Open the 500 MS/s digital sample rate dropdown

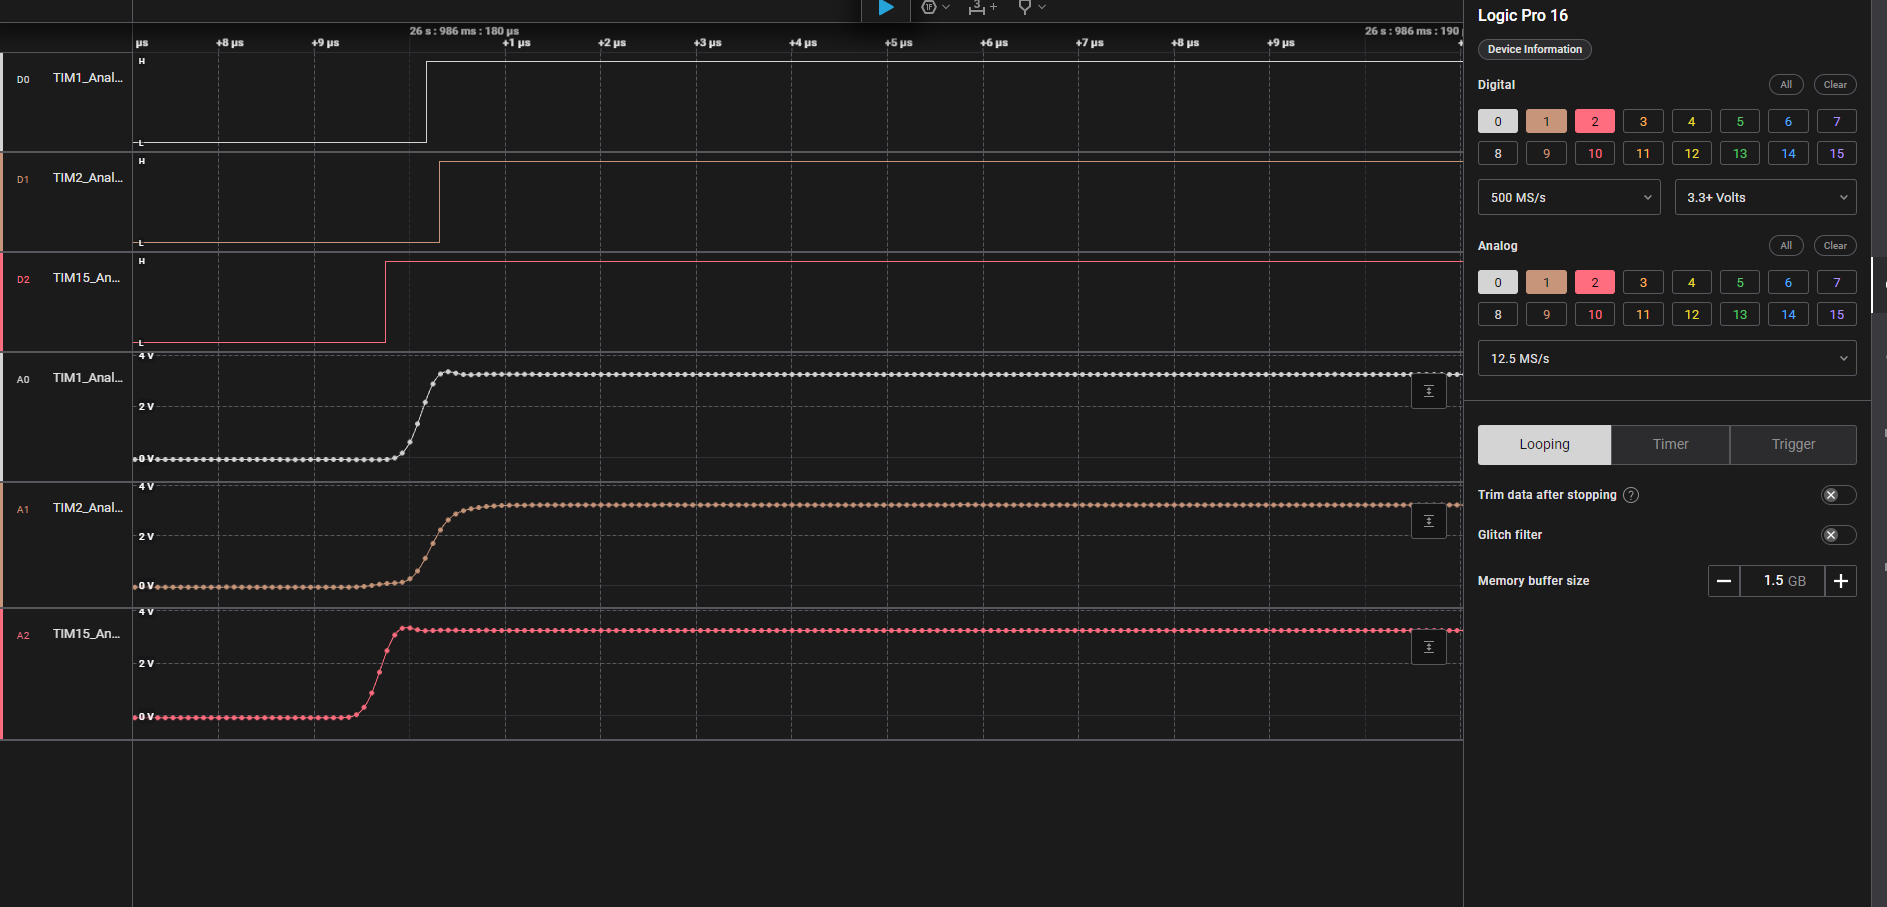(1568, 197)
